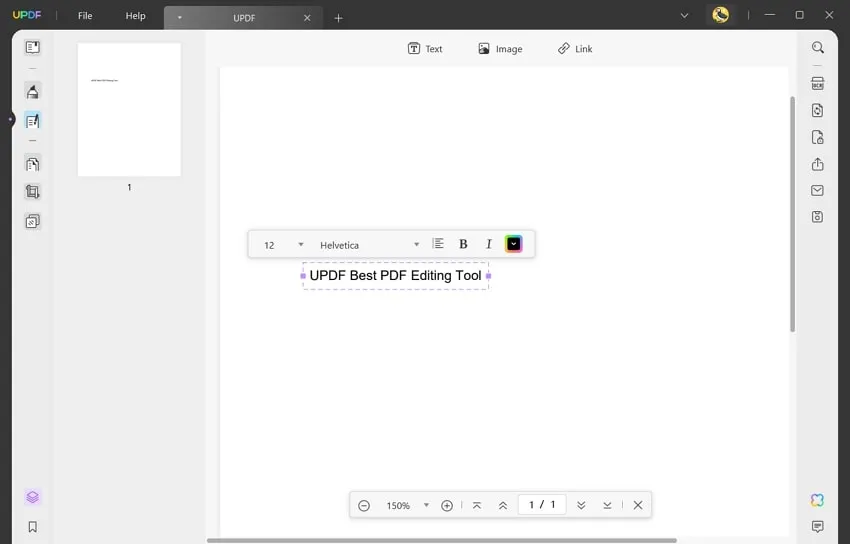Expand the tab list chevron
850x544 pixels.
click(685, 16)
